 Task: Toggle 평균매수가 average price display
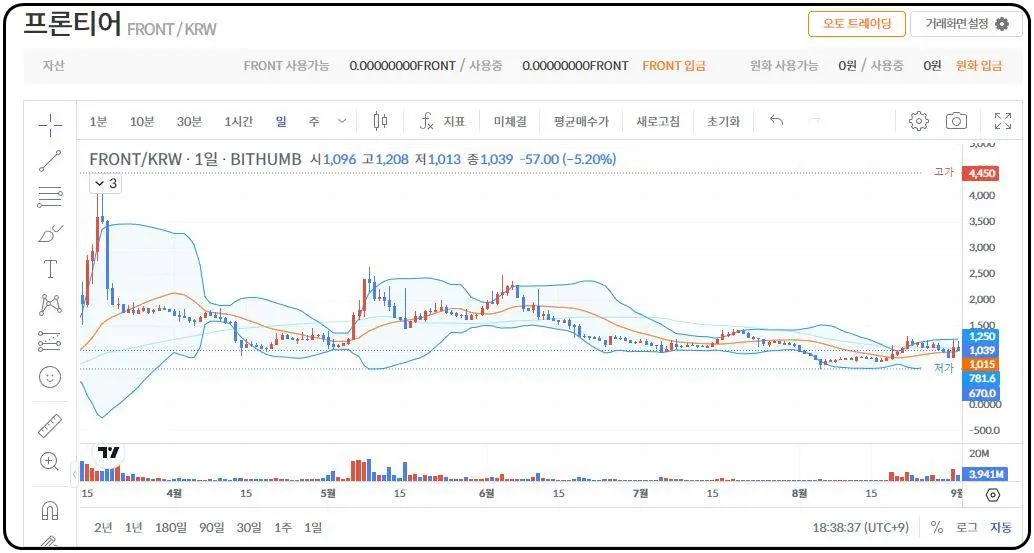tap(581, 121)
